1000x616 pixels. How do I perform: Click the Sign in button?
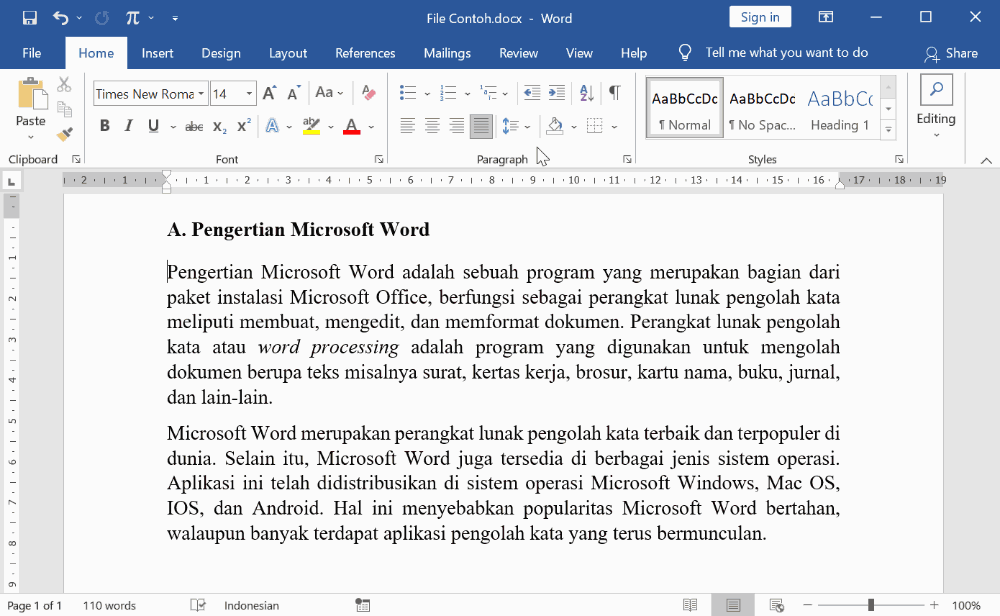760,17
